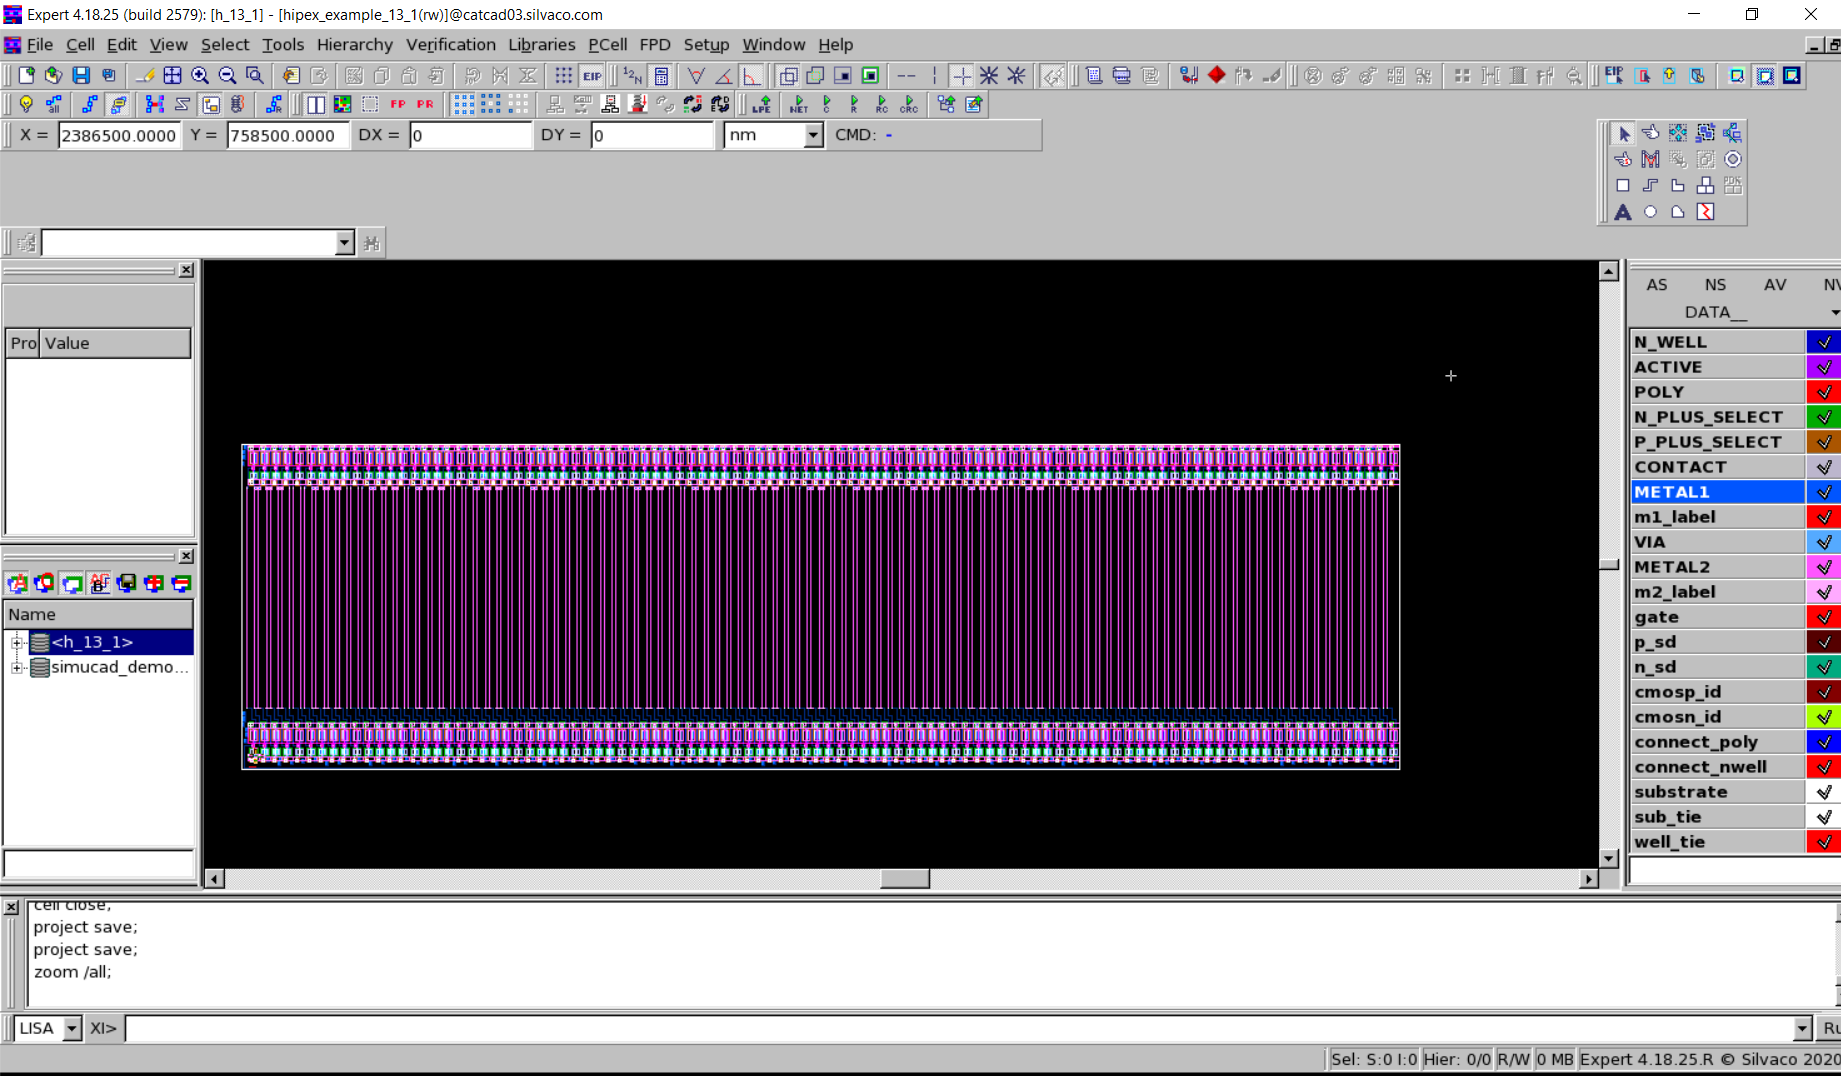The image size is (1841, 1076).
Task: Click the LPE extraction toolbar icon
Action: tap(762, 104)
